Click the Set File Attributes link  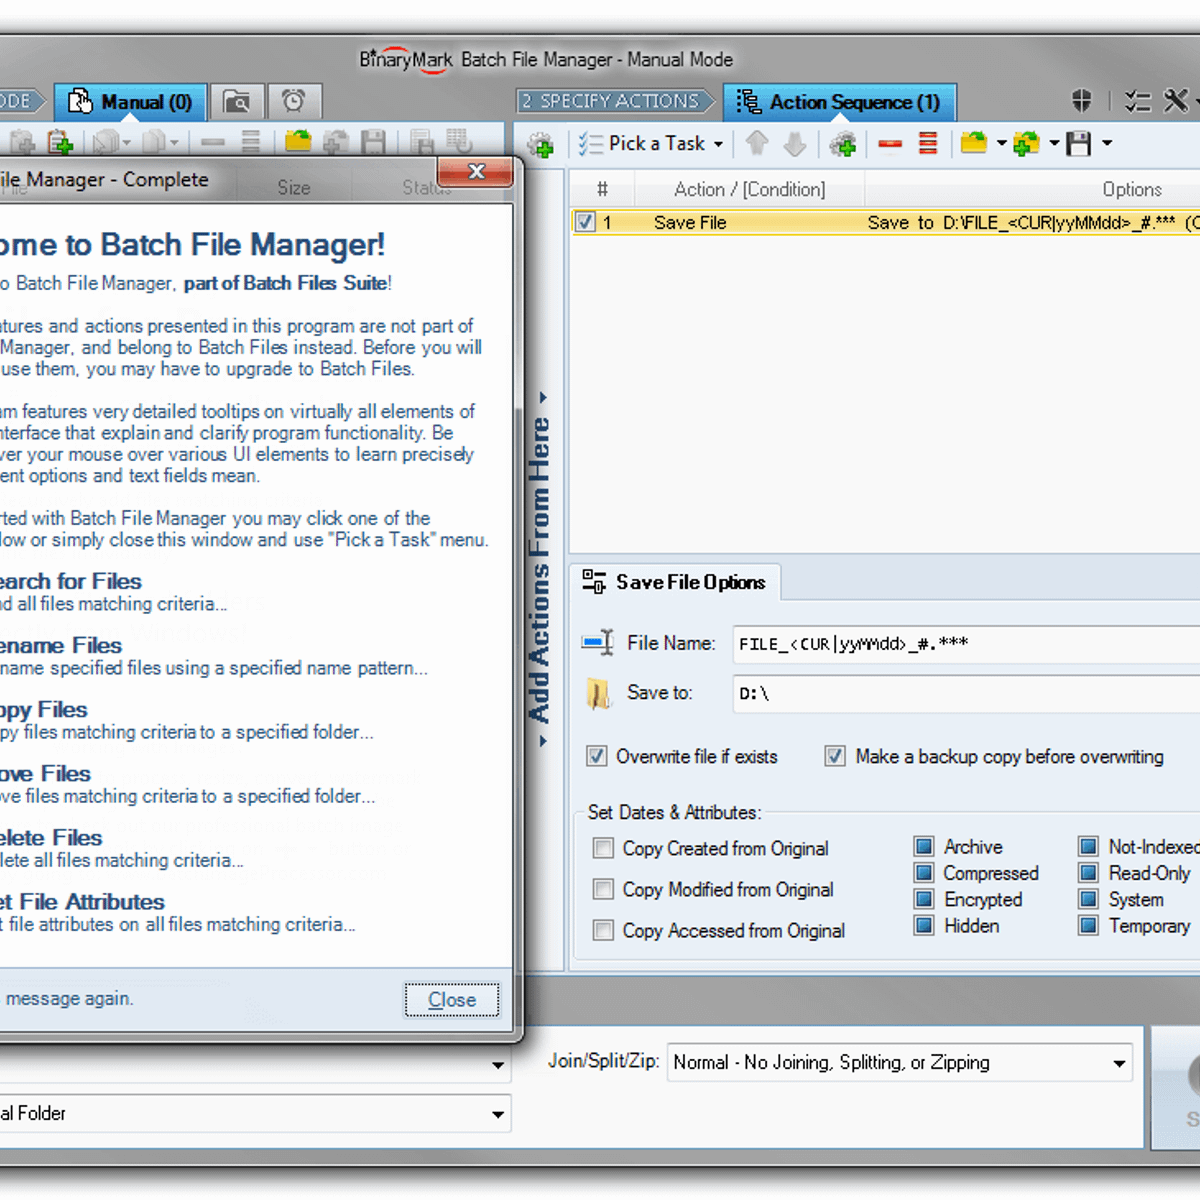coord(82,901)
